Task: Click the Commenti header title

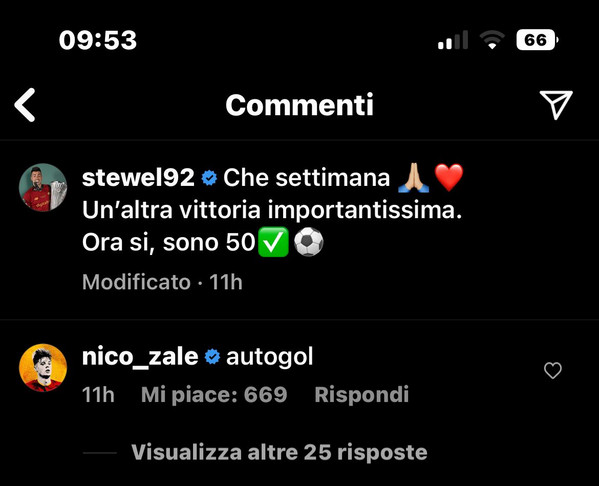Action: click(299, 105)
